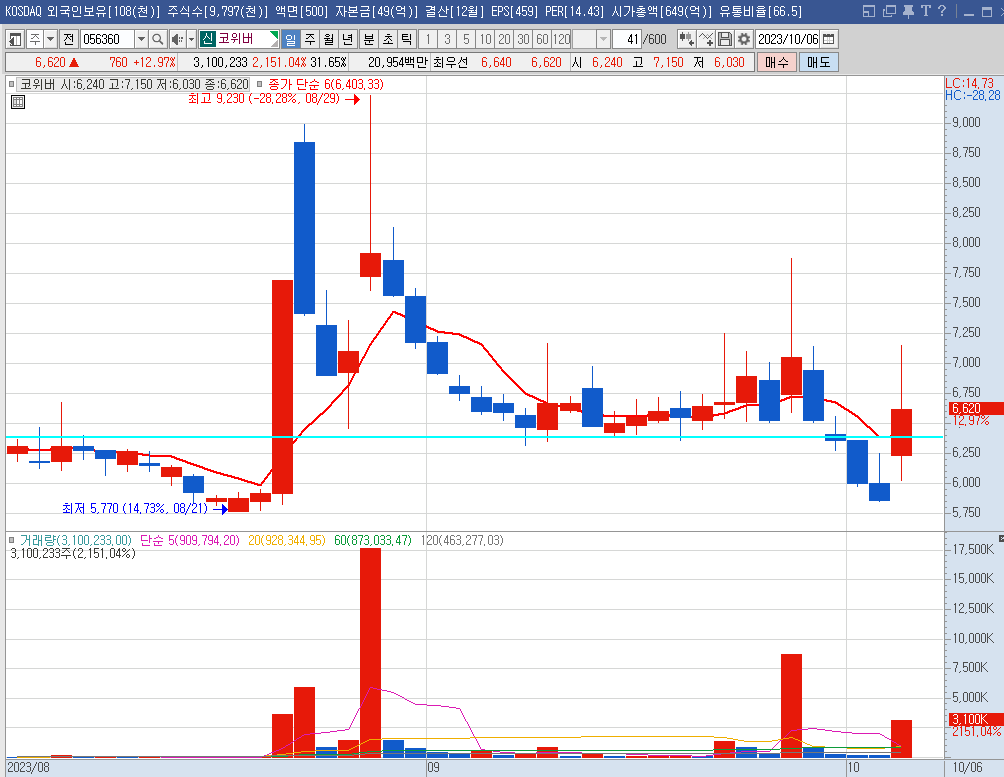Click the red 6,620 current price tag on axis
This screenshot has width=1004, height=777.
(975, 408)
